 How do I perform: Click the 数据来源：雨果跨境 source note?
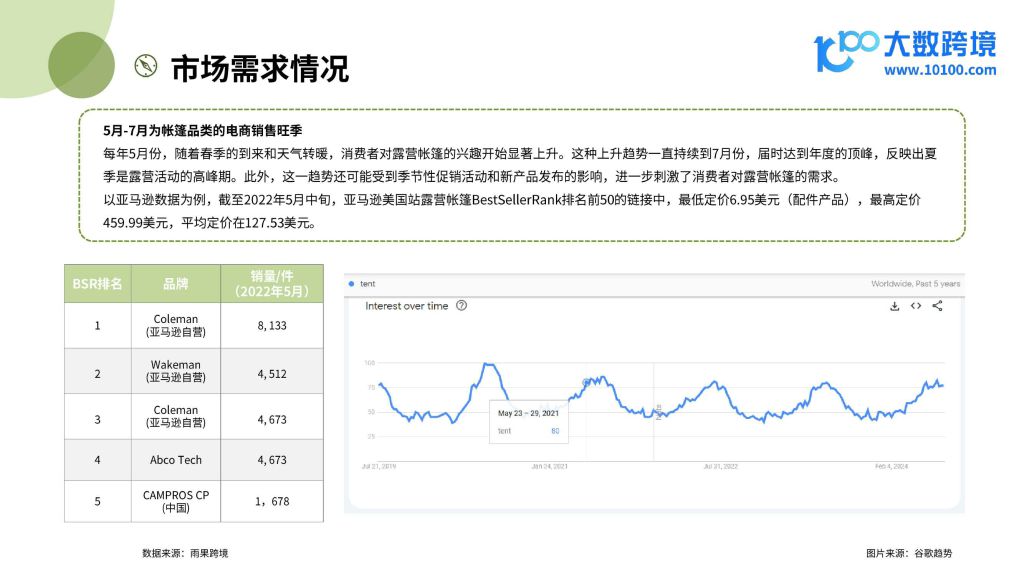(x=185, y=553)
